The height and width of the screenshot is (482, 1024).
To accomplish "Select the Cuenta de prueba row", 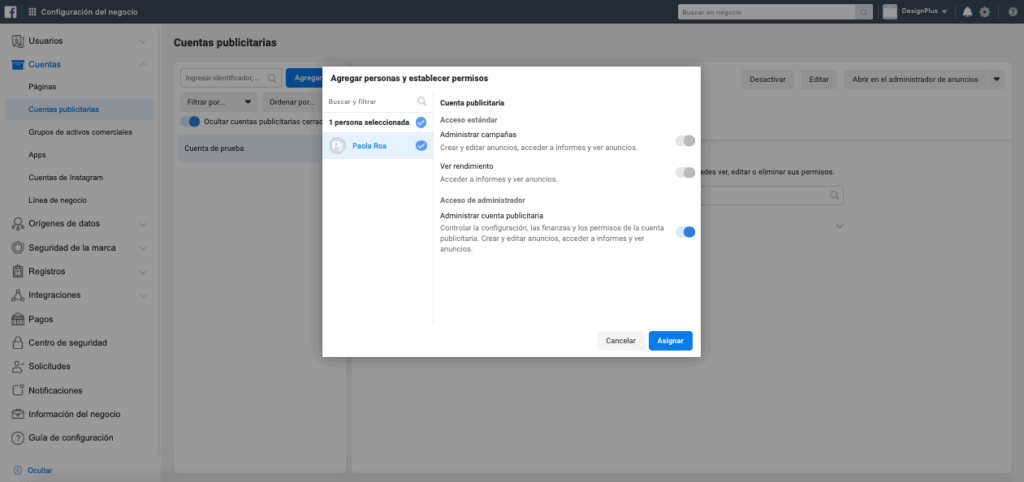I will (251, 148).
